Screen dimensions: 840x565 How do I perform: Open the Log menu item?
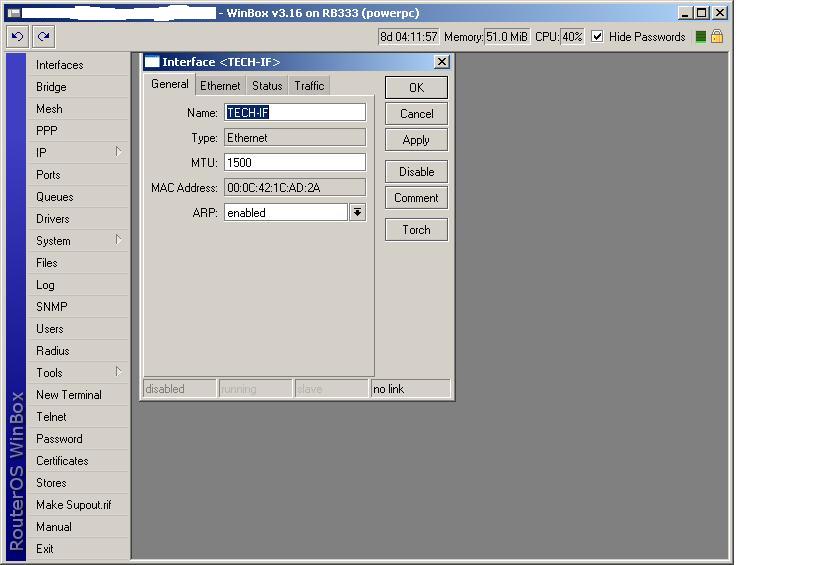78,284
